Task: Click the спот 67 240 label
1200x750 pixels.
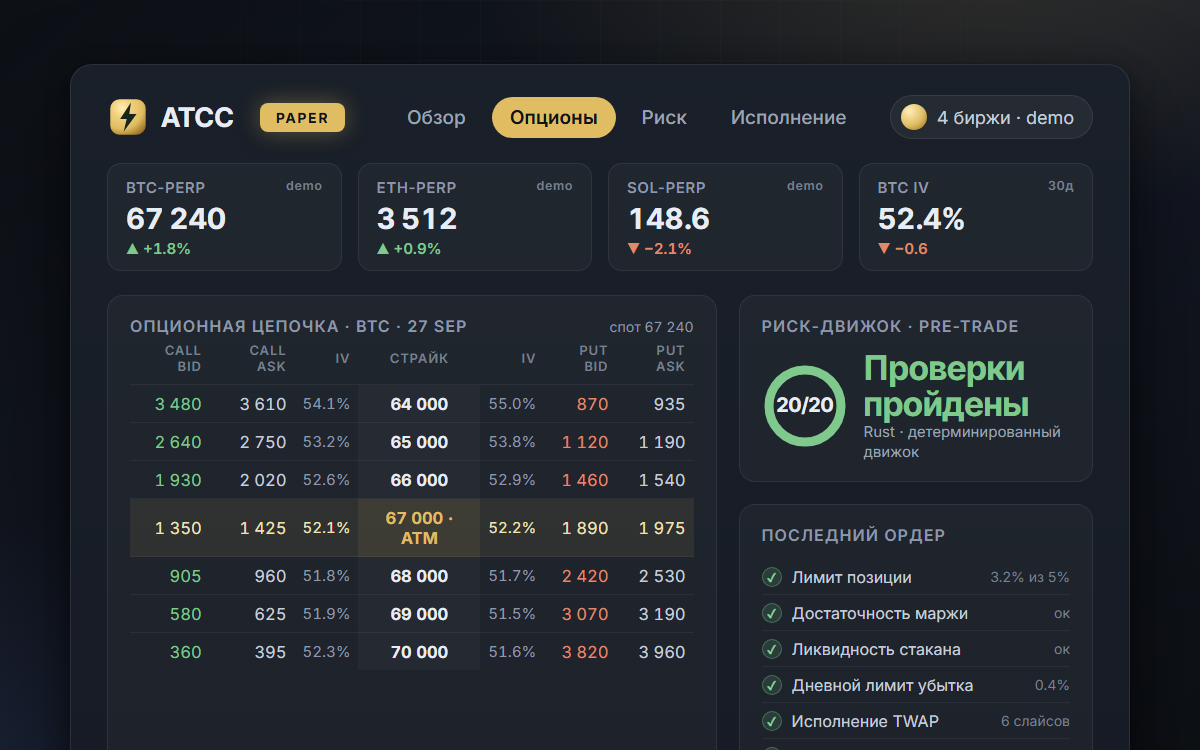Action: pos(651,328)
